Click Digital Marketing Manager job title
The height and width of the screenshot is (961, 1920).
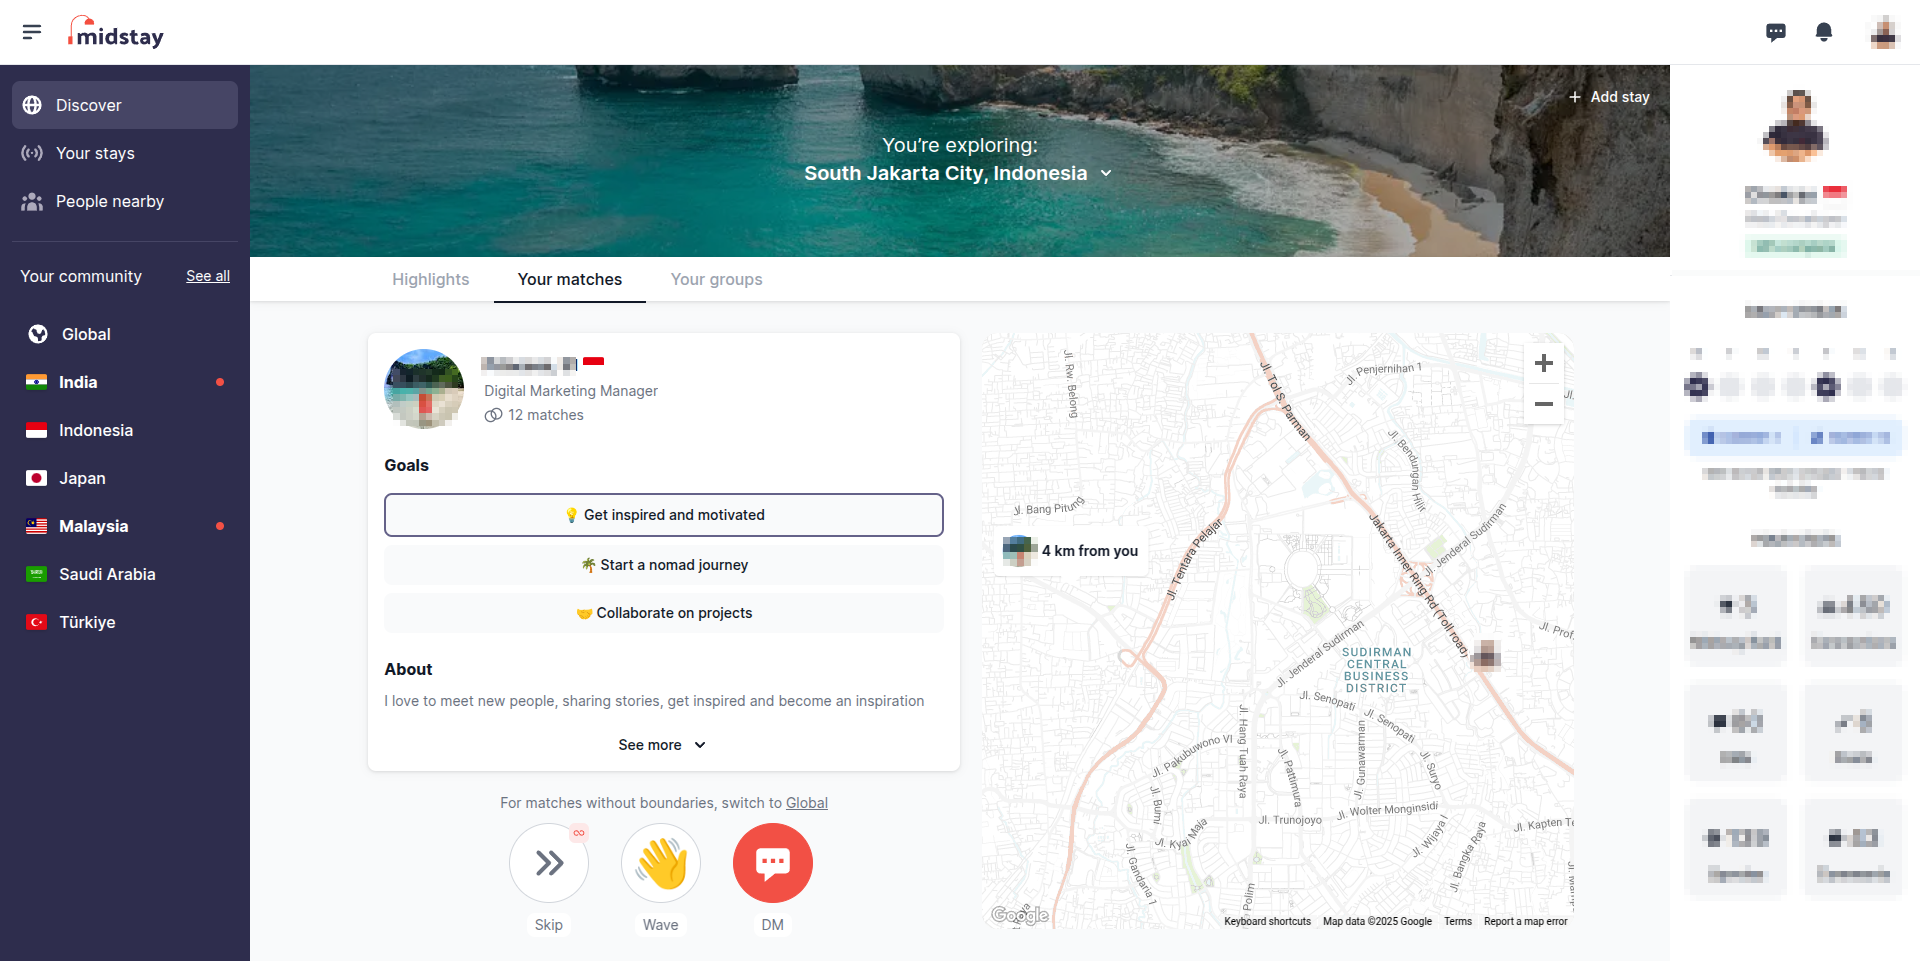(571, 391)
